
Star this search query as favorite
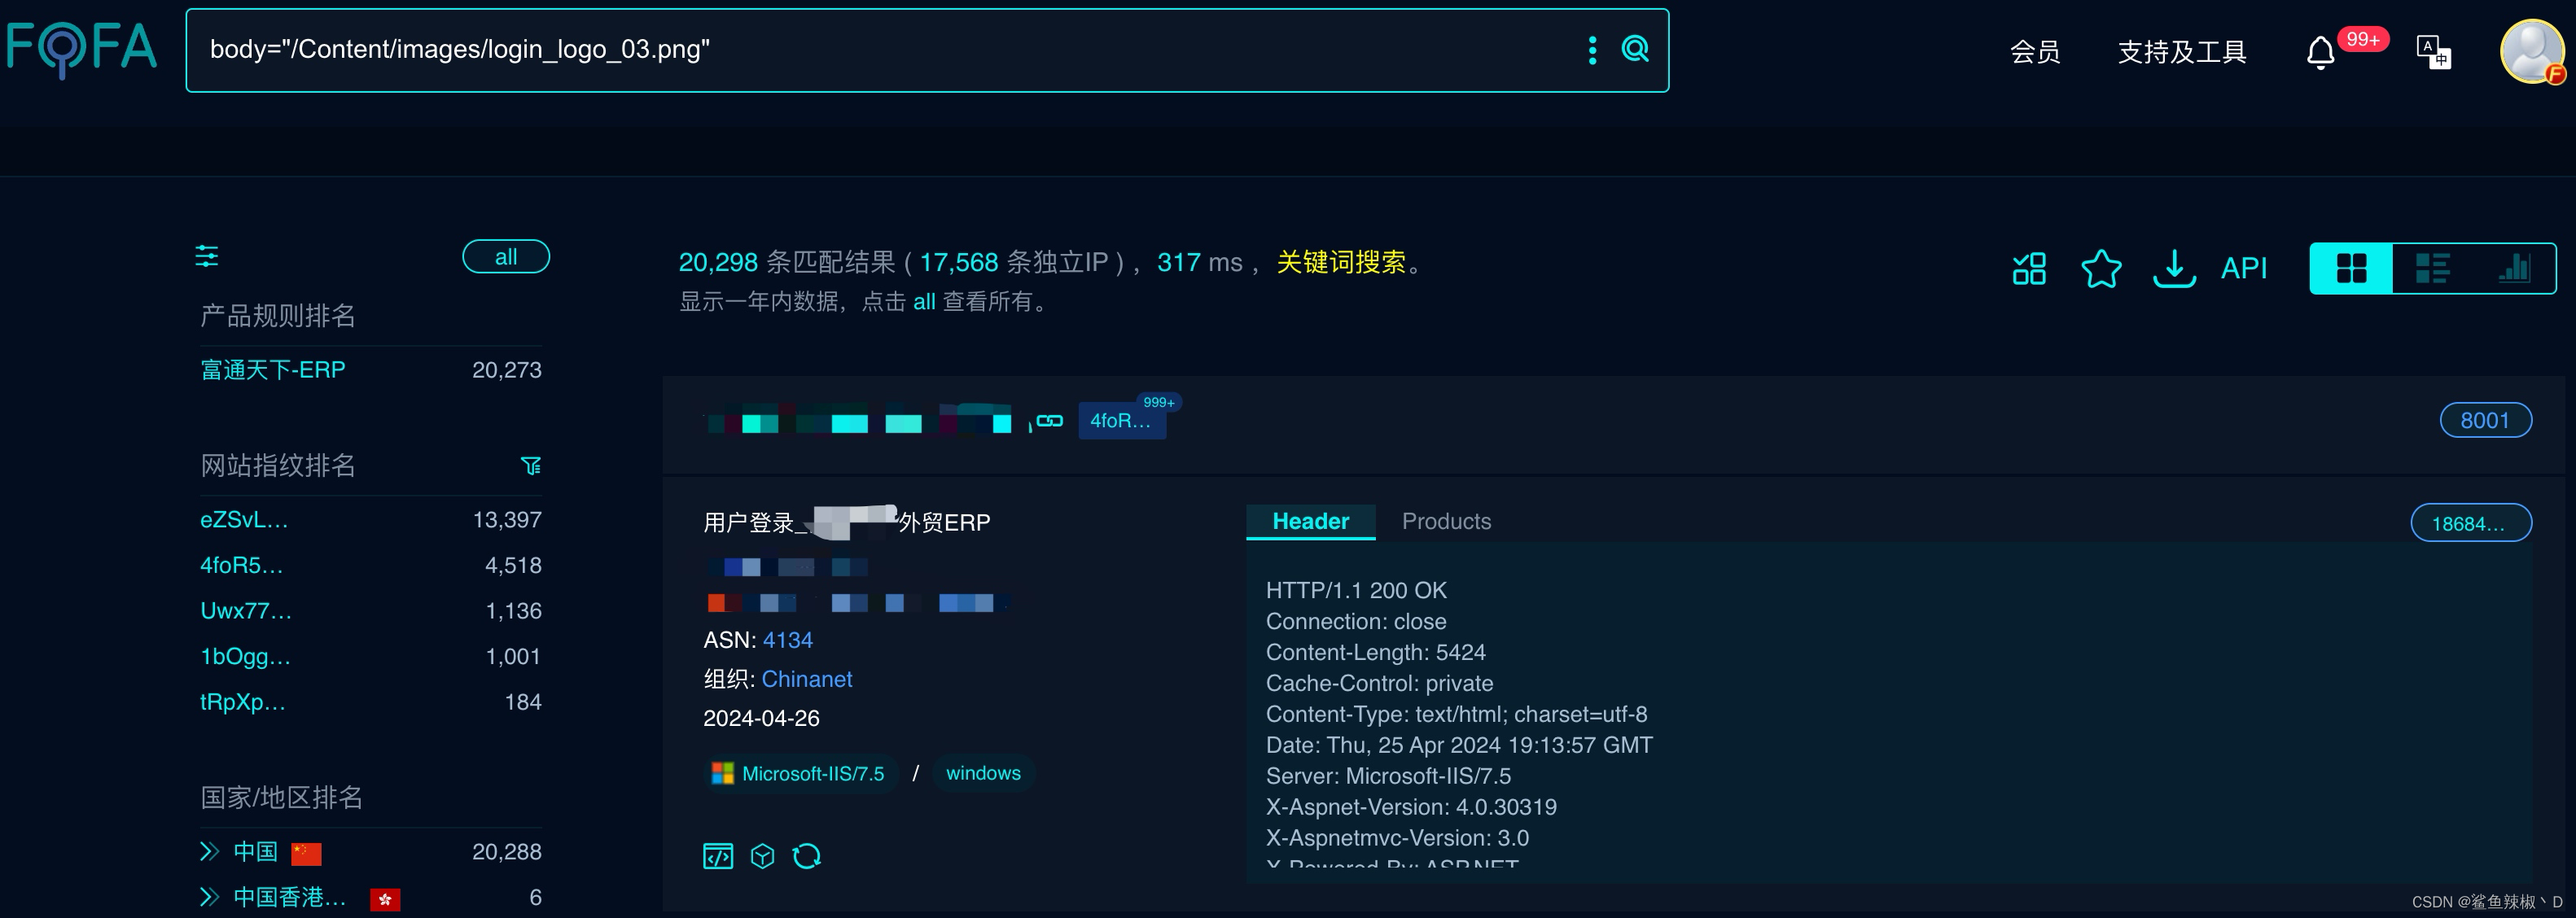tap(2101, 268)
